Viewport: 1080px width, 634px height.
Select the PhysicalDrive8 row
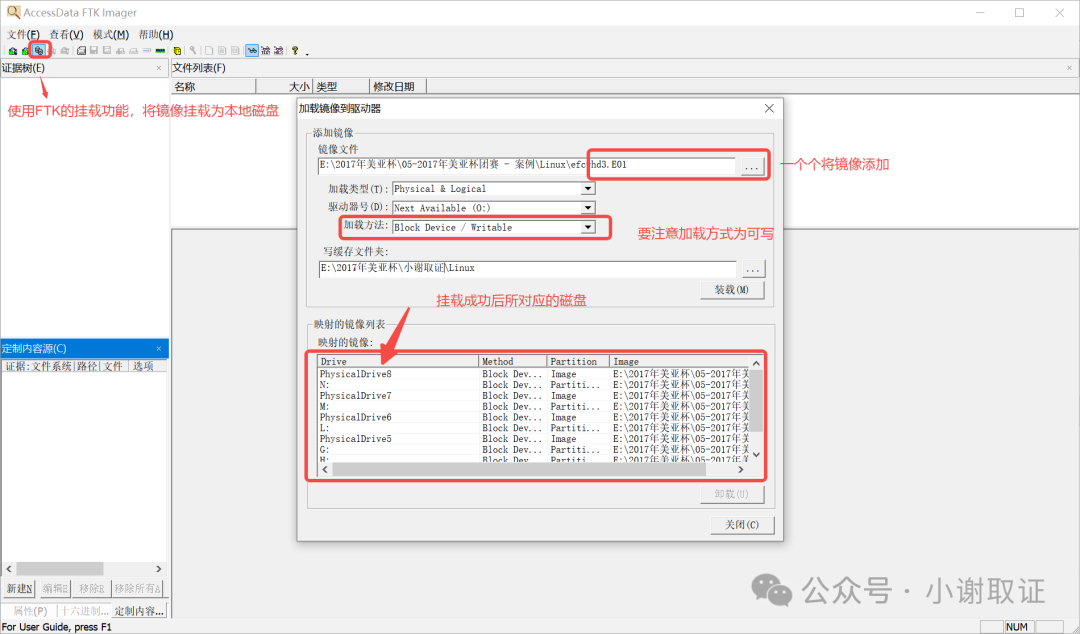pos(534,374)
